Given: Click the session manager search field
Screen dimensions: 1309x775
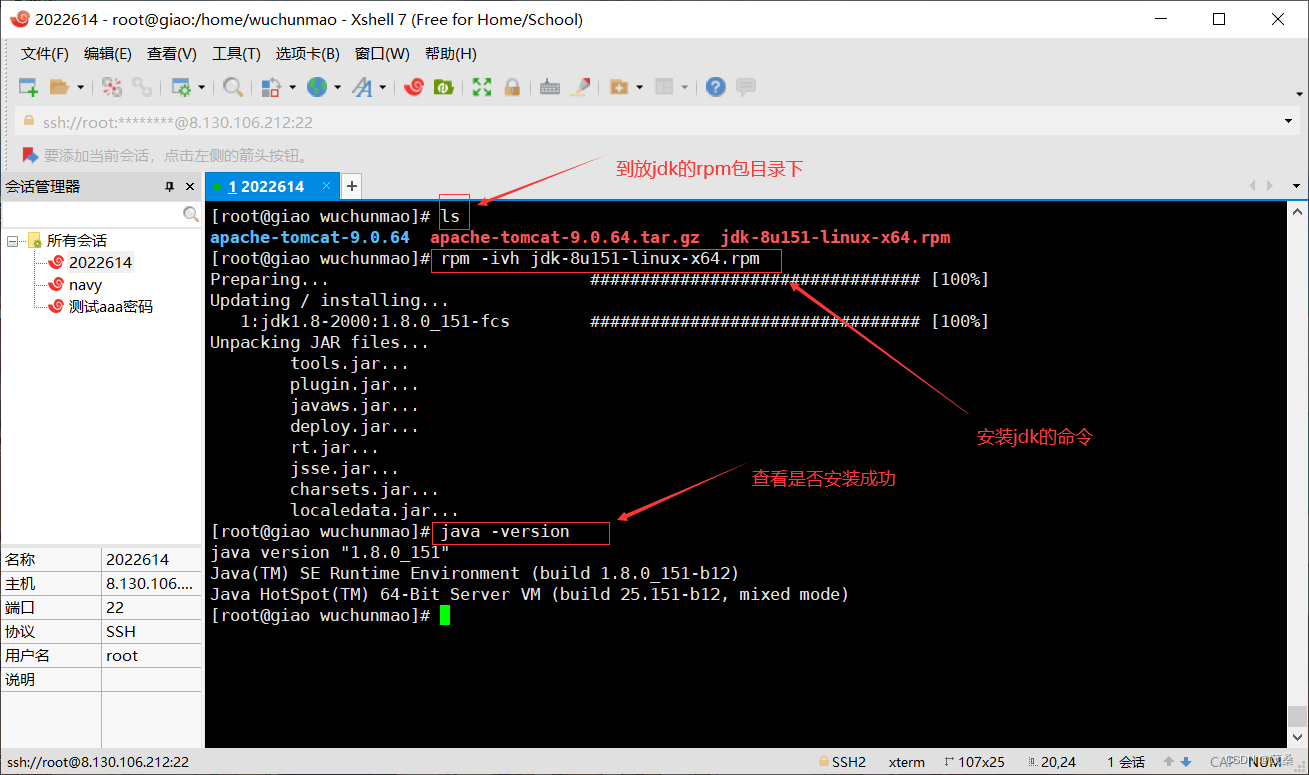Looking at the screenshot, I should (92, 214).
